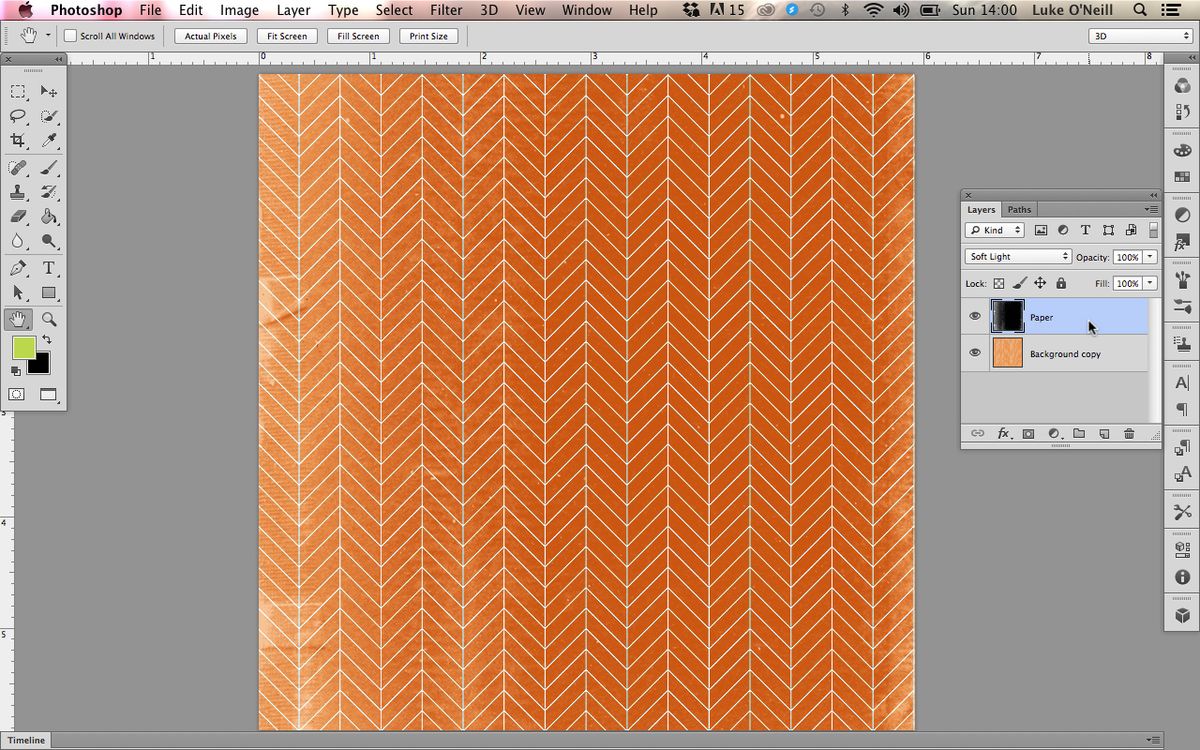The image size is (1200, 750).
Task: Click the Fit Screen button
Action: (x=286, y=35)
